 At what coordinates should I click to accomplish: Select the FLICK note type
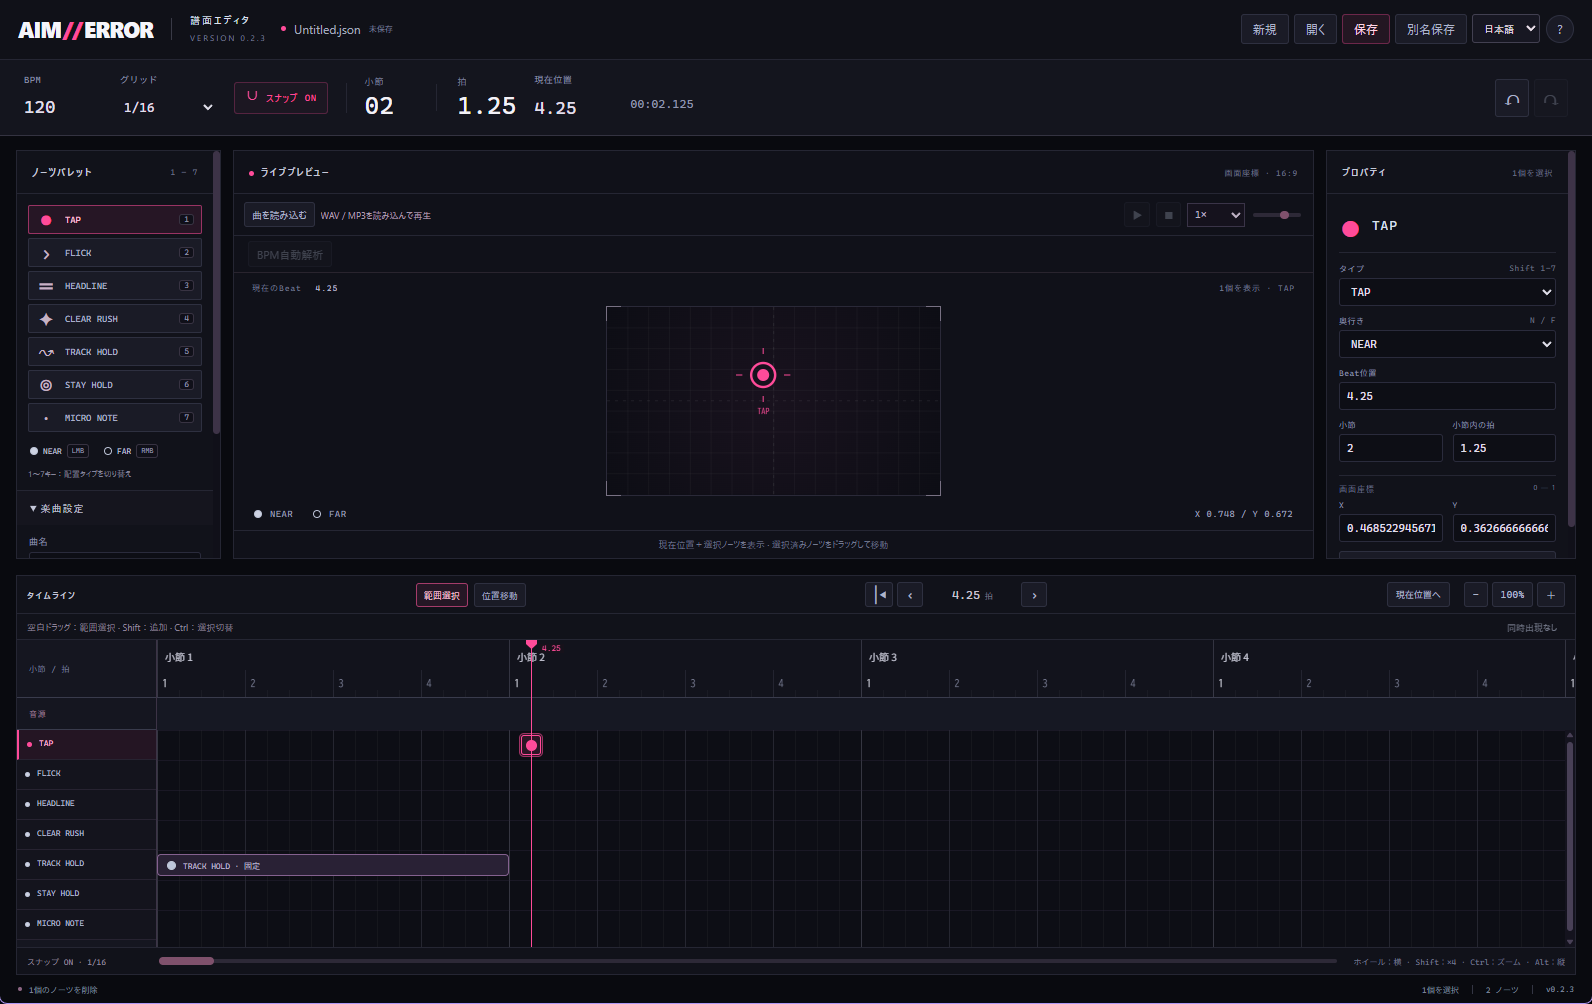(x=115, y=253)
